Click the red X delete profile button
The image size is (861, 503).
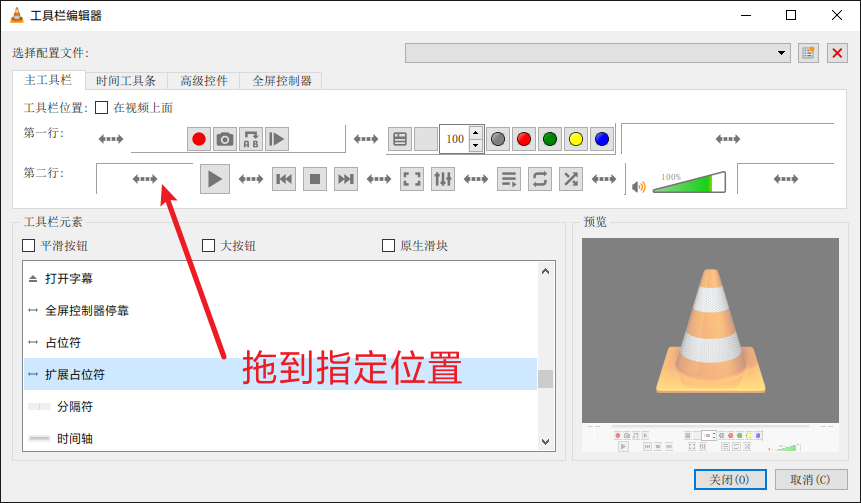837,53
